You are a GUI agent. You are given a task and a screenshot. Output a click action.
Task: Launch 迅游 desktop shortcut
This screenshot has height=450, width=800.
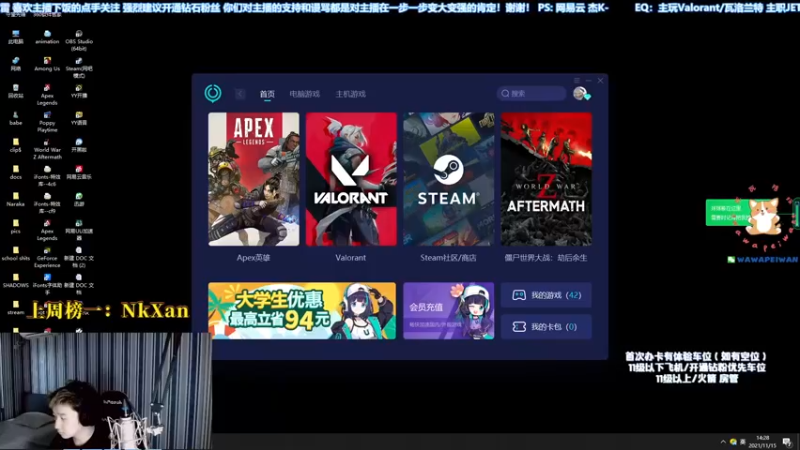click(79, 199)
